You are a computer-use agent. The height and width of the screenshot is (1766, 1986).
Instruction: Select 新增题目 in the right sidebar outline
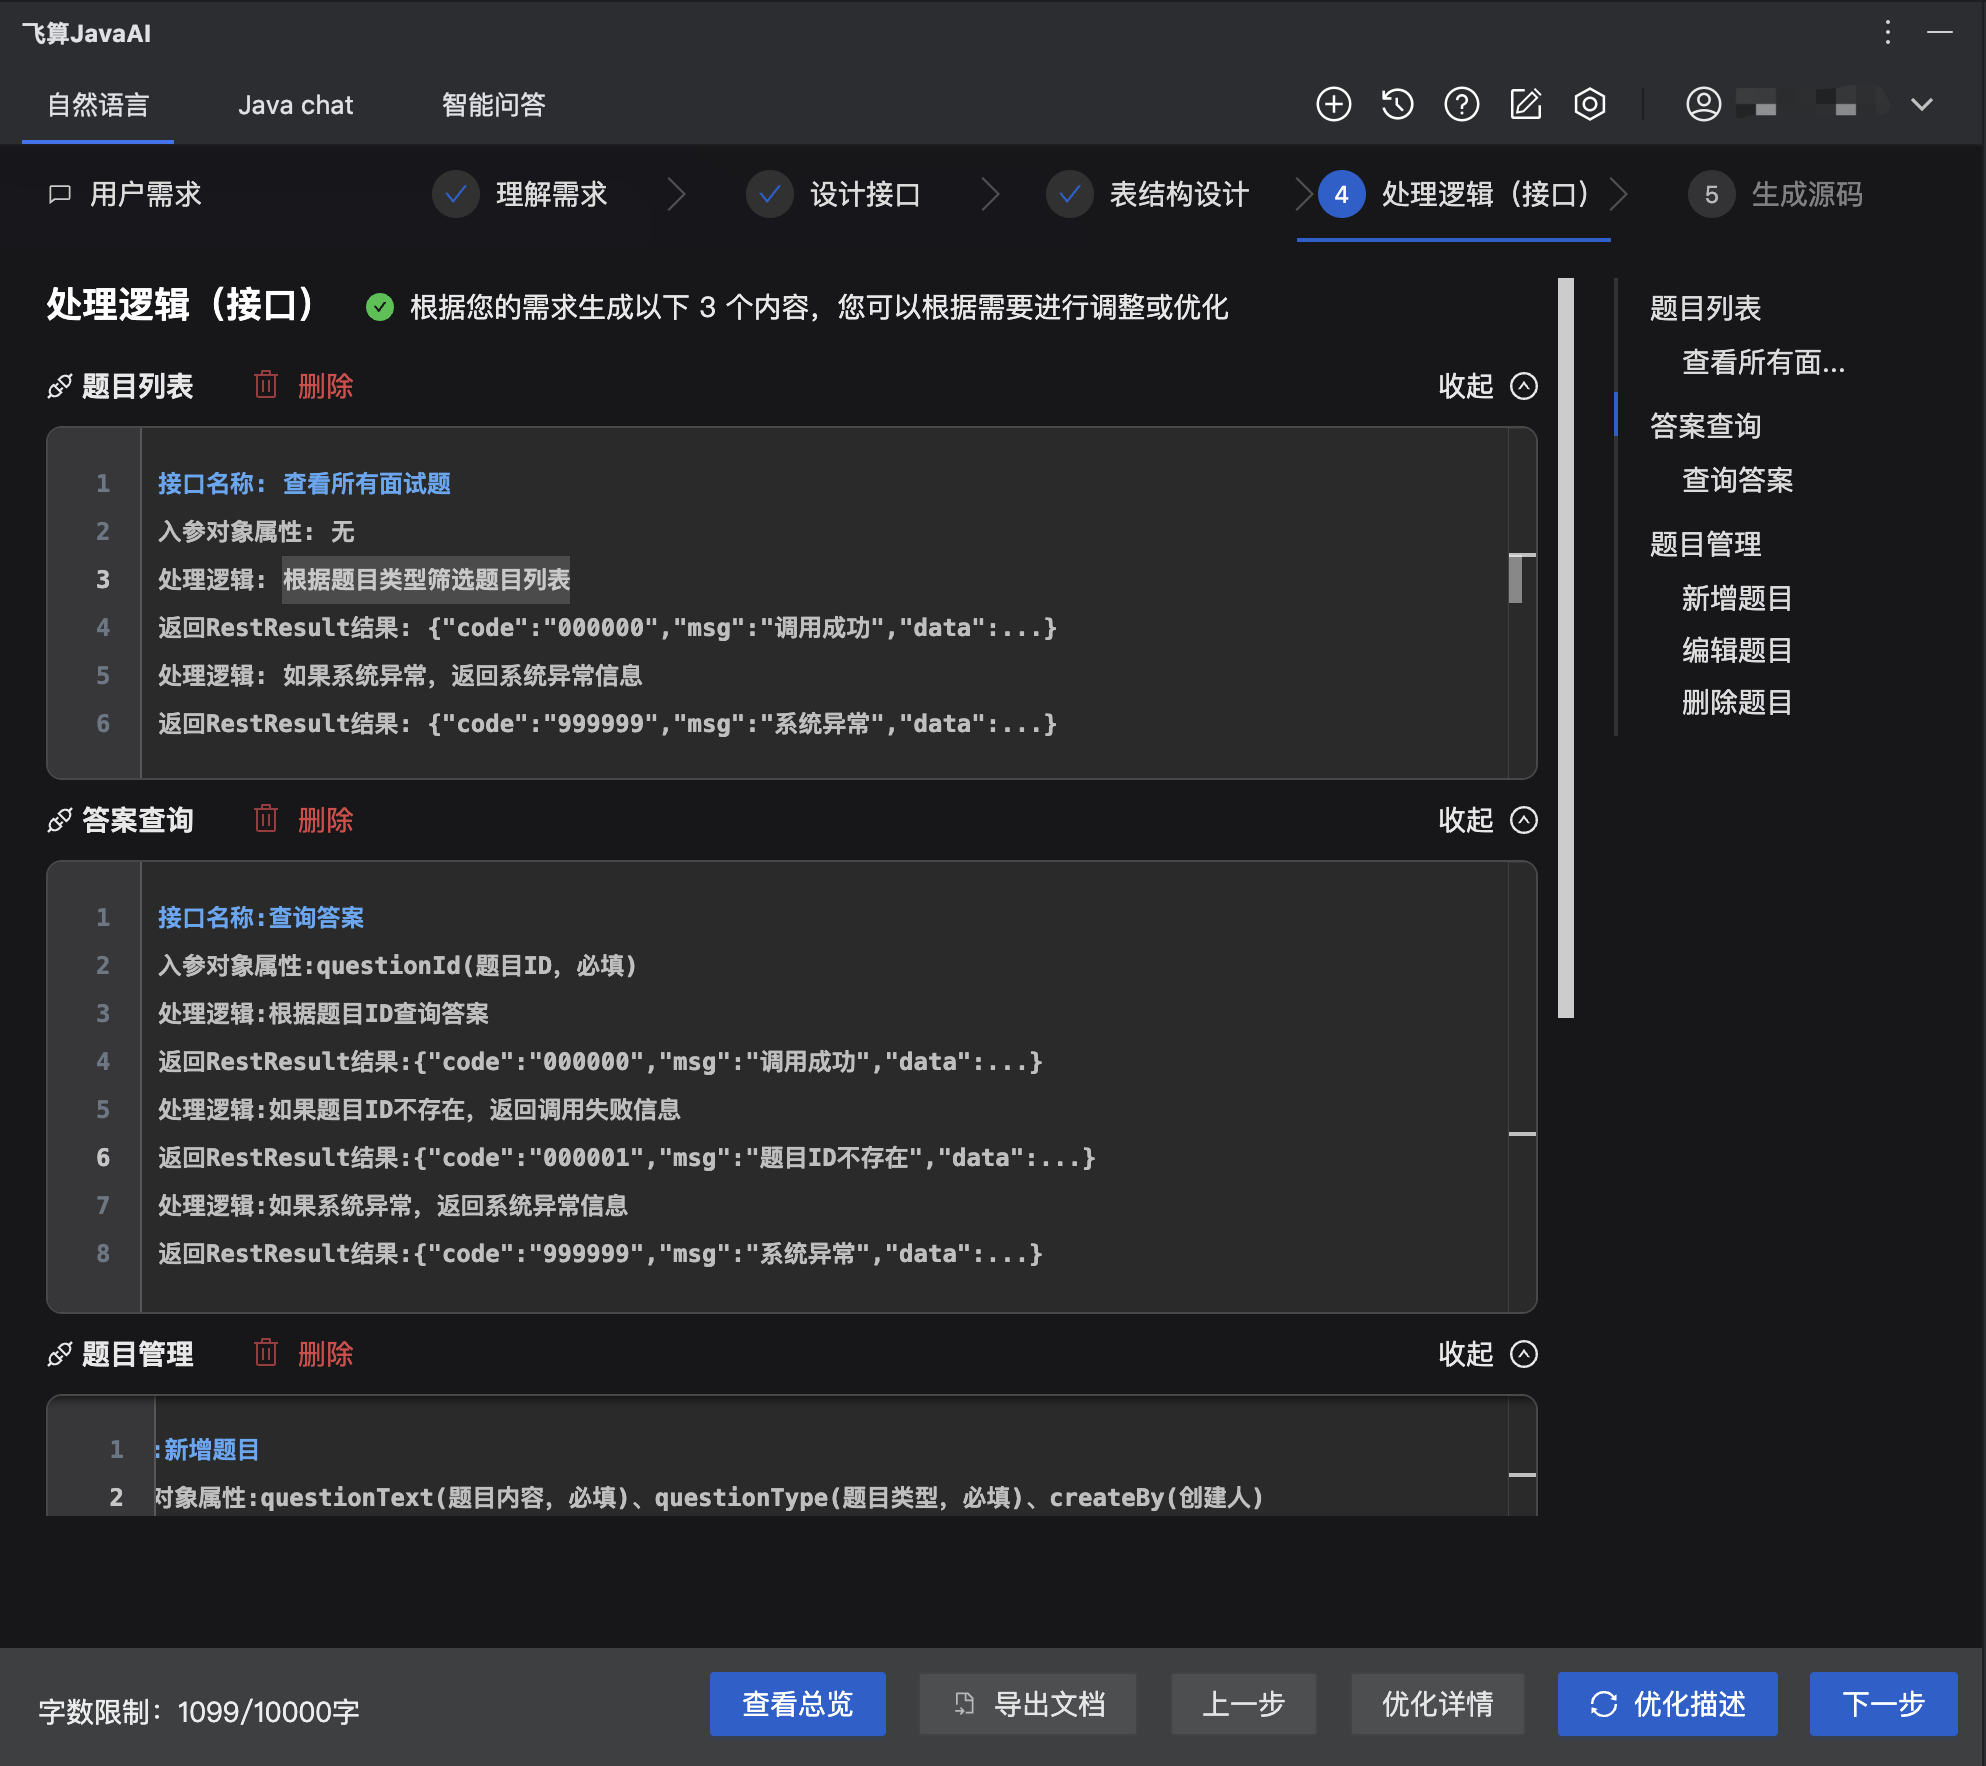click(x=1735, y=598)
